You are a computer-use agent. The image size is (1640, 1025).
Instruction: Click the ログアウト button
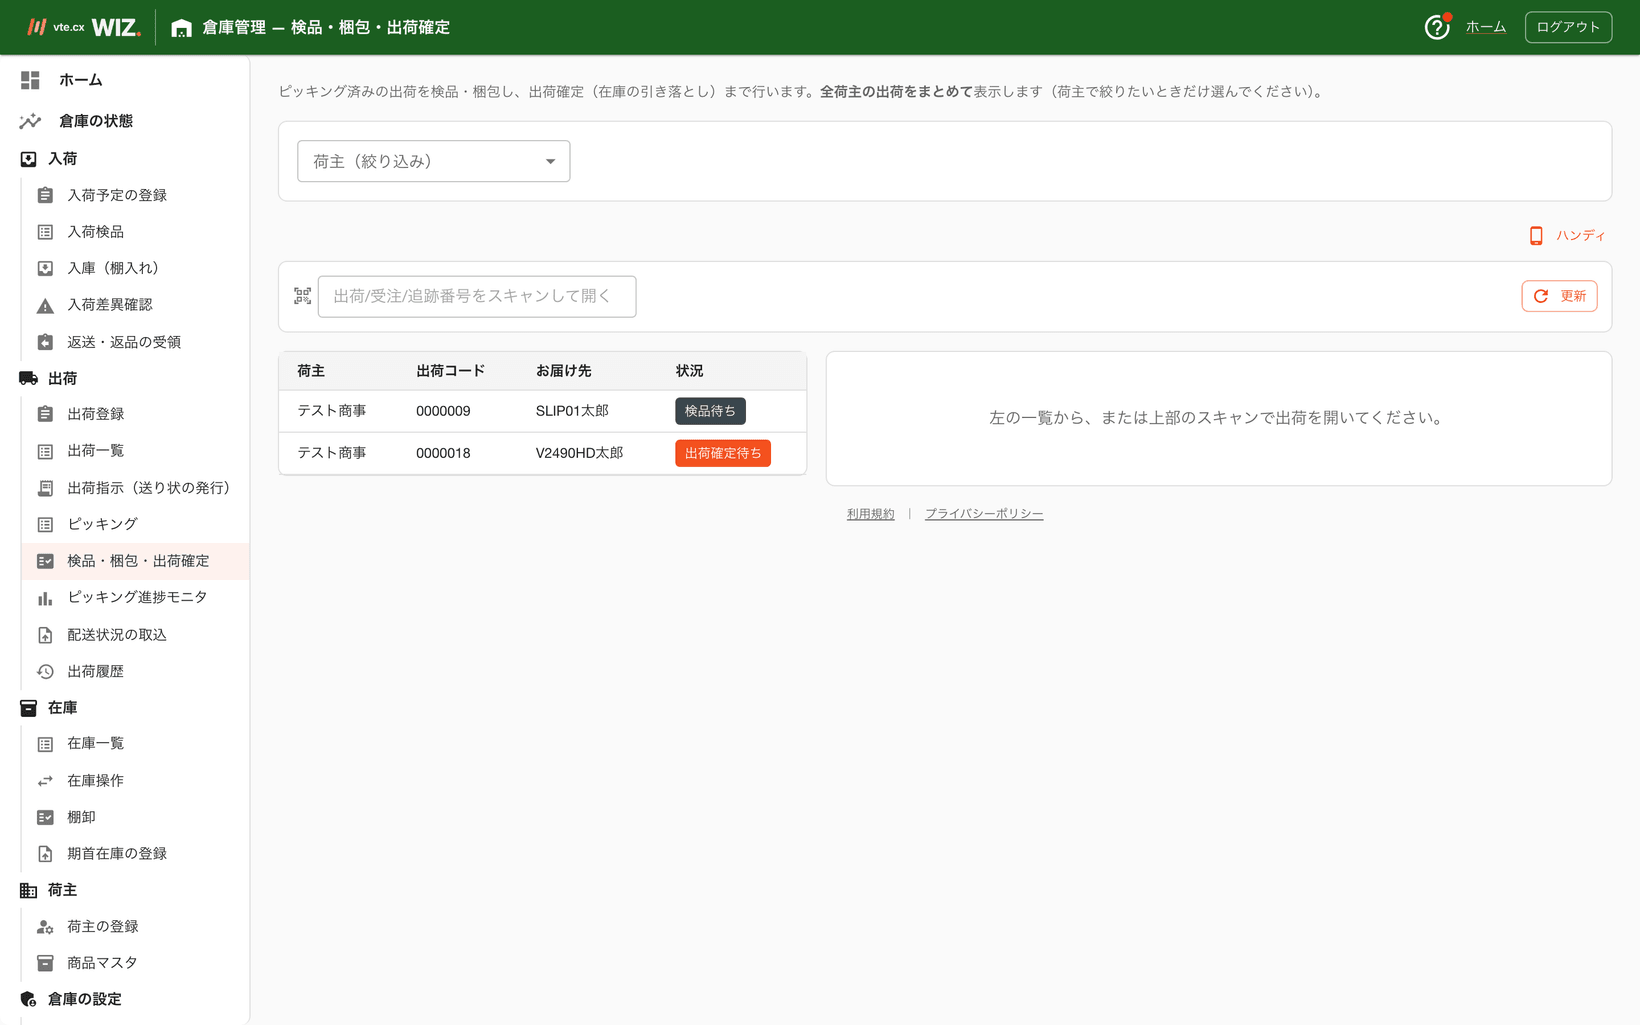(1567, 27)
